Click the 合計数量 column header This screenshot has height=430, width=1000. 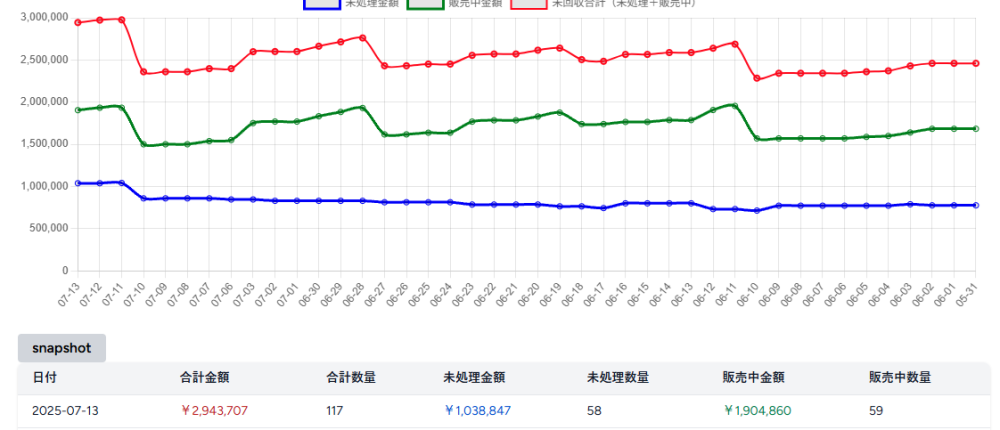351,378
